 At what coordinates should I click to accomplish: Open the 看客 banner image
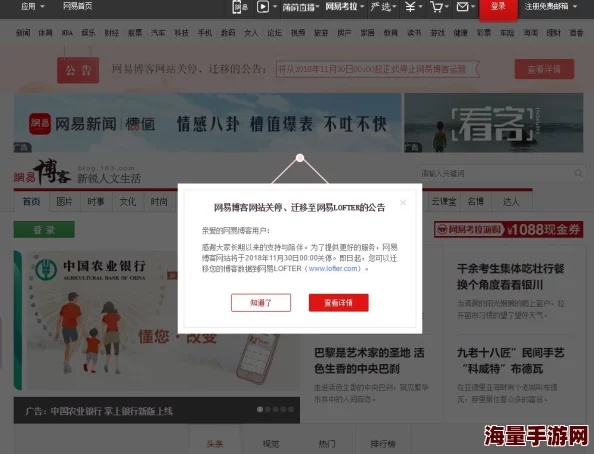494,123
